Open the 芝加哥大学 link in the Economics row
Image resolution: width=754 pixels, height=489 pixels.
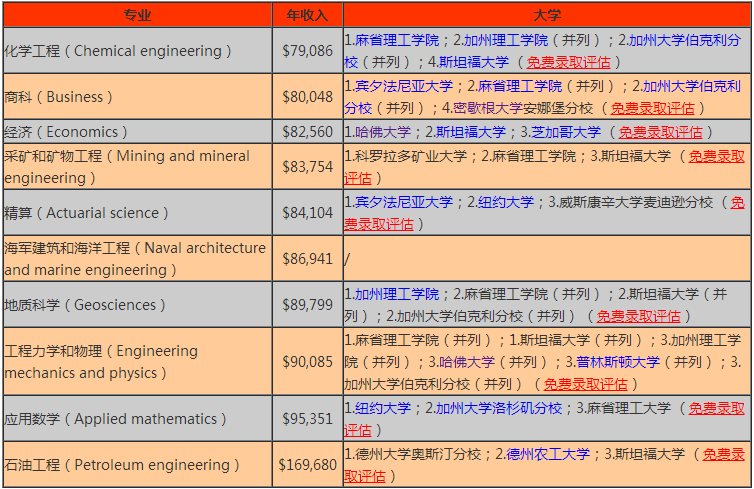pyautogui.click(x=566, y=132)
